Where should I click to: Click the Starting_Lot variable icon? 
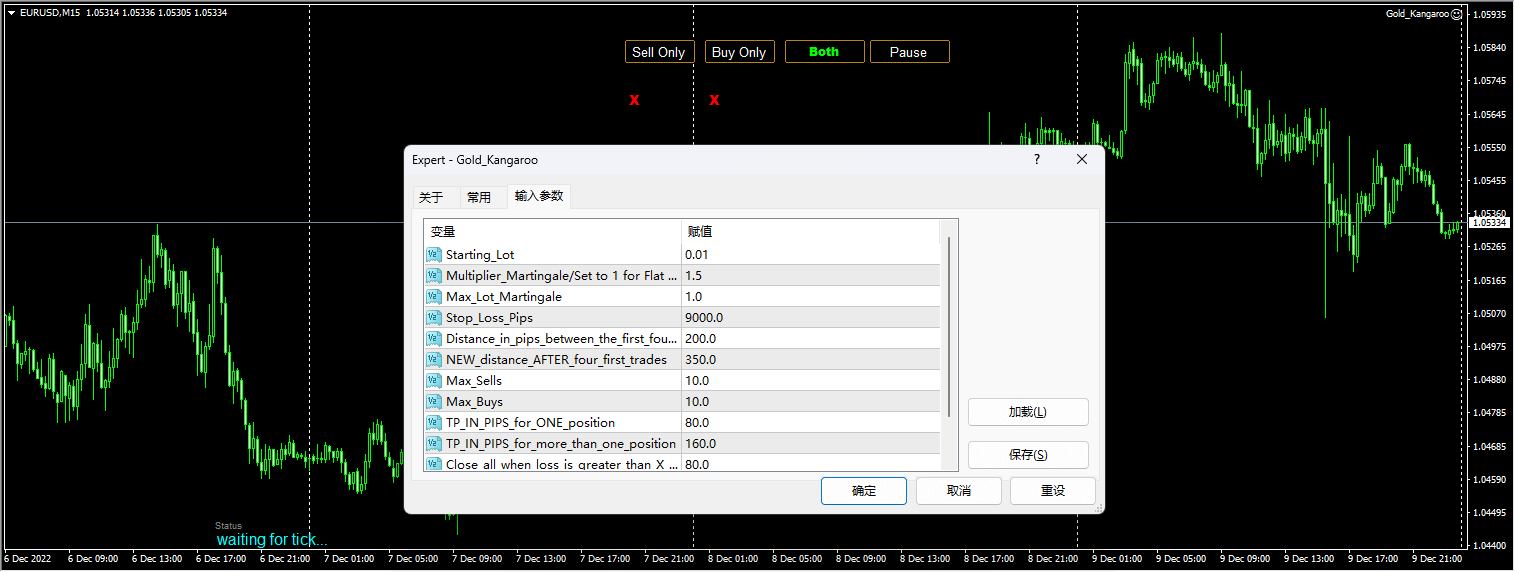click(x=434, y=255)
